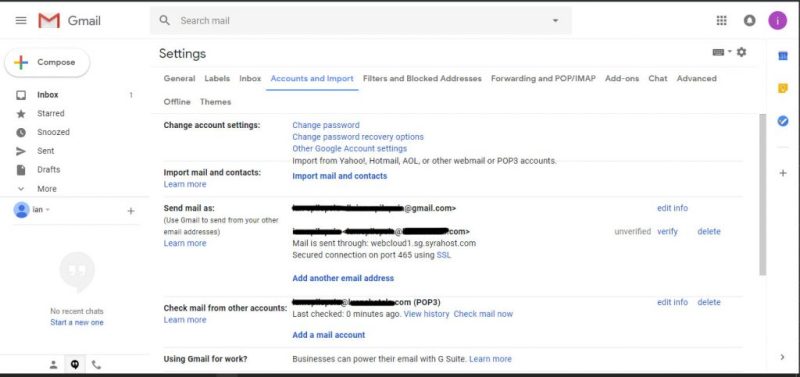Screen dimensions: 800x377
Task: Click Check mail now
Action: [x=483, y=314]
